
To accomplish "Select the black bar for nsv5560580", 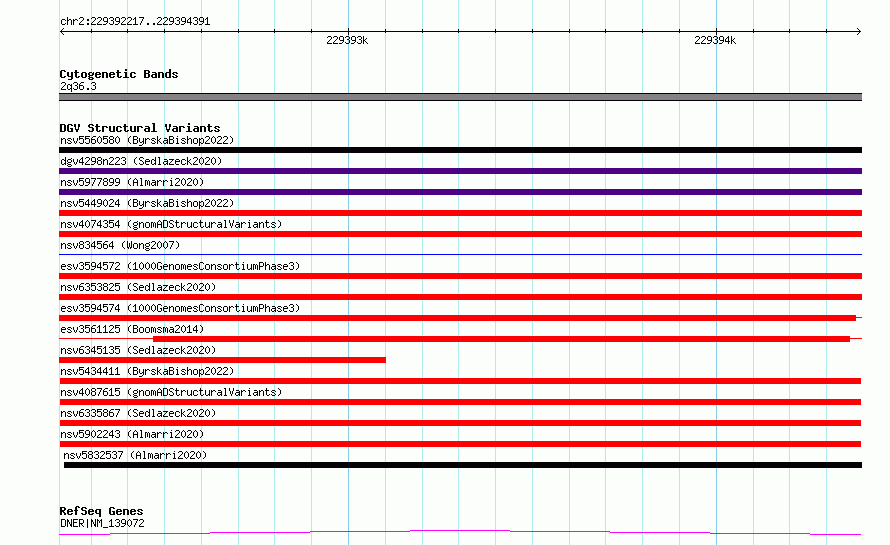I will click(x=460, y=150).
